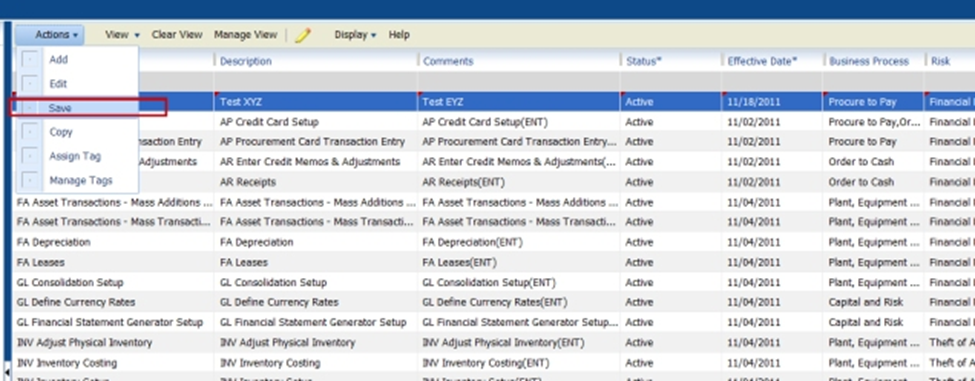Image resolution: width=975 pixels, height=381 pixels.
Task: Select FA Asset Transactions - Mass Additions name cell
Action: pos(114,202)
